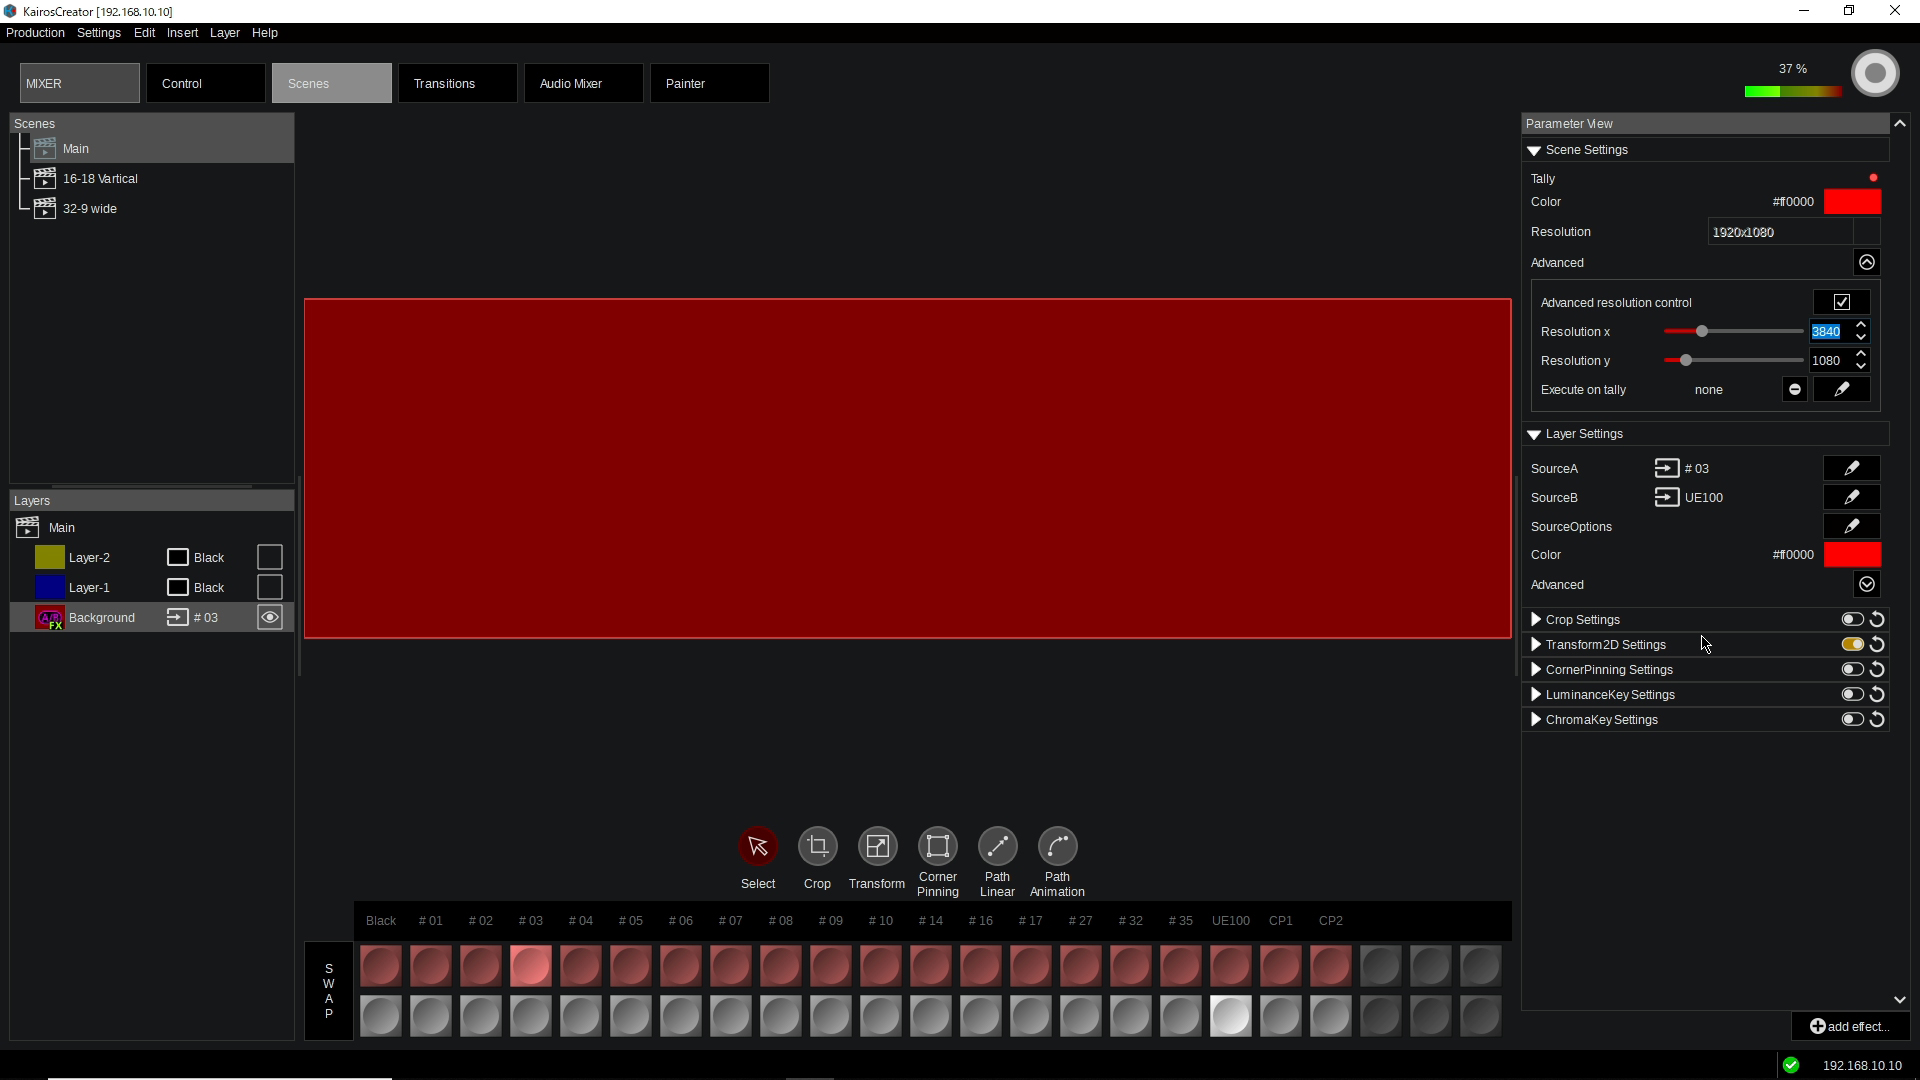Screen dimensions: 1920x1080
Task: Open the Production menu
Action: pyautogui.click(x=35, y=33)
